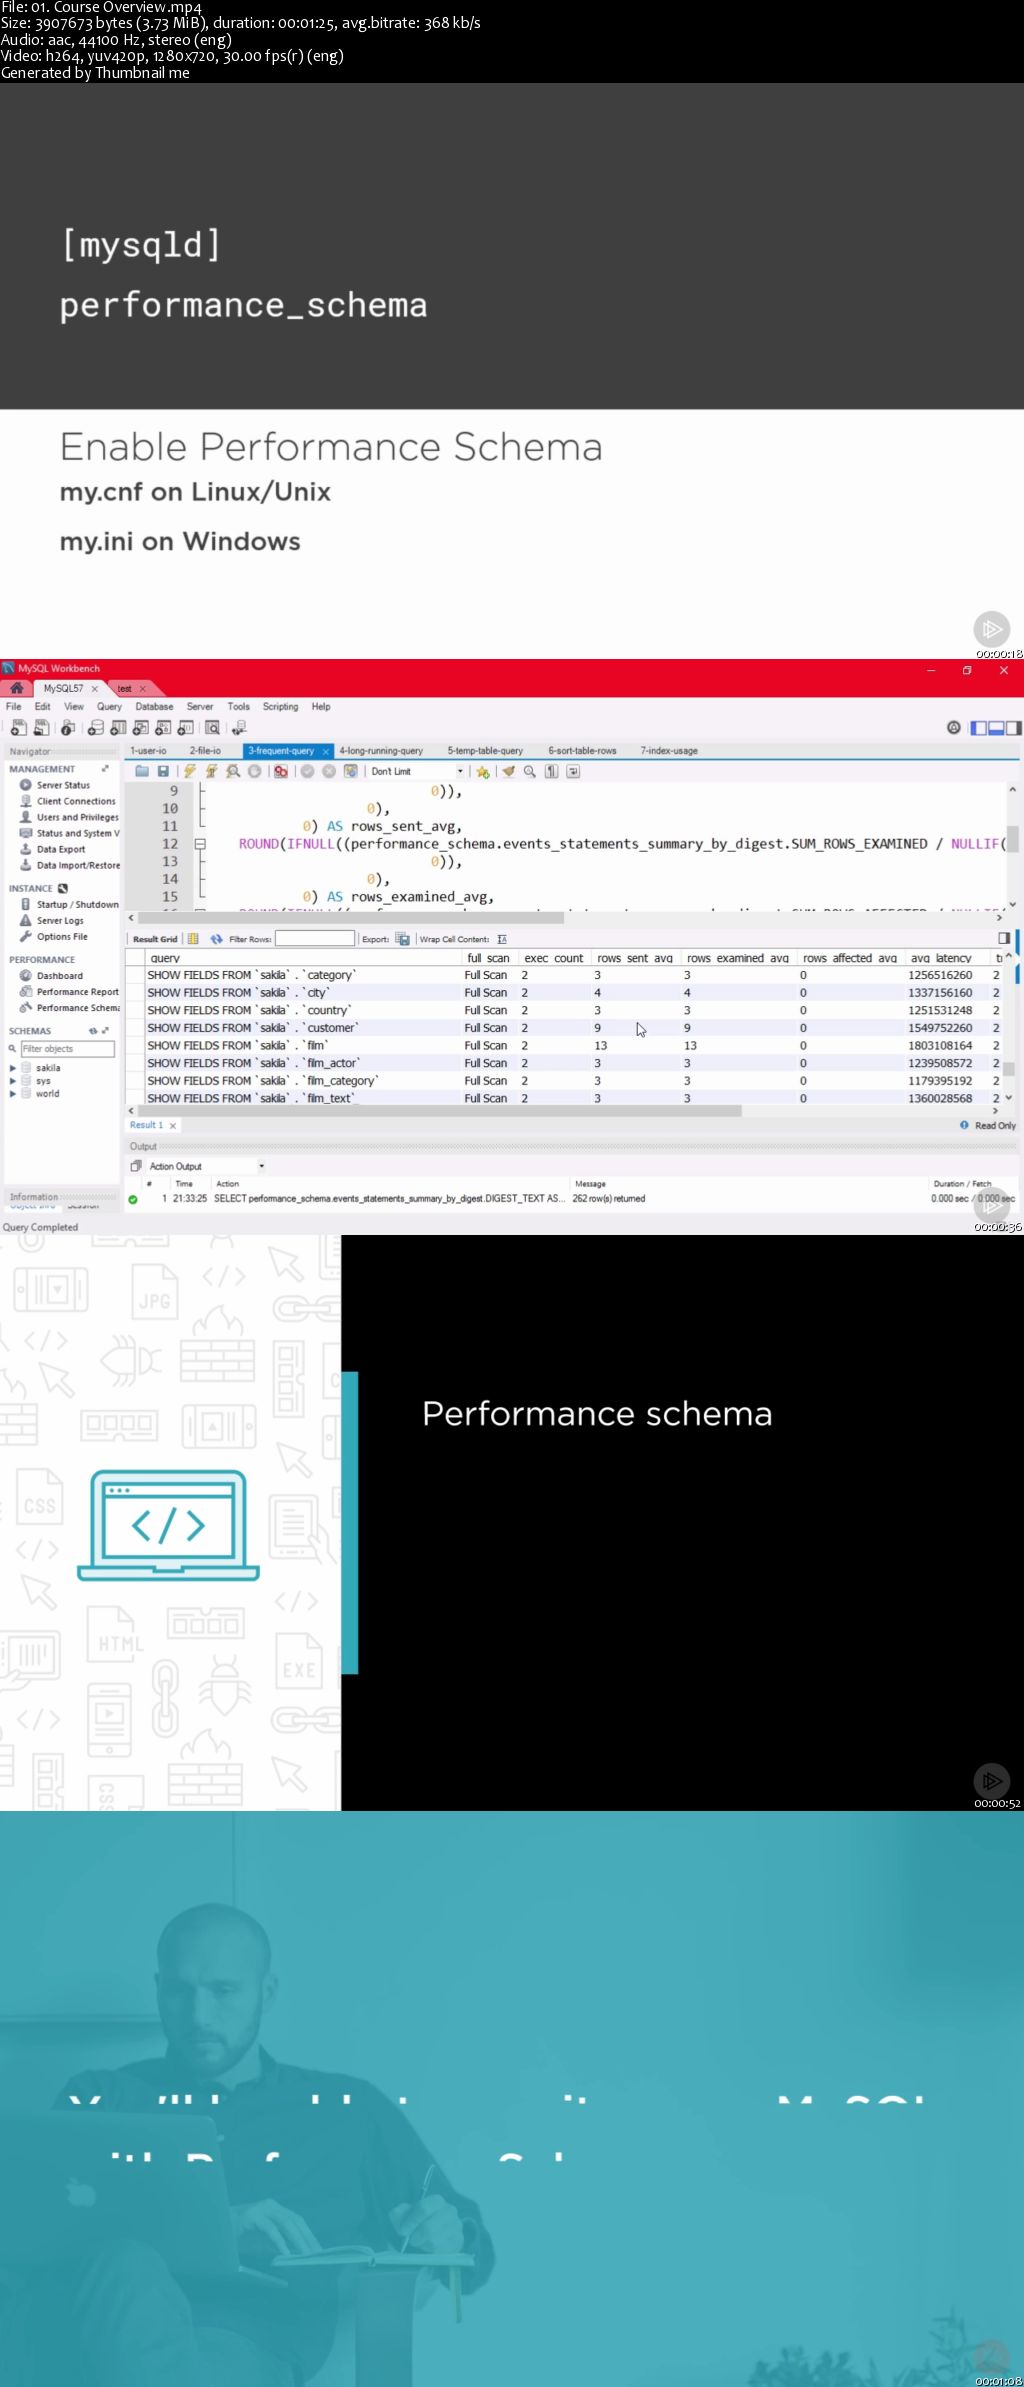The width and height of the screenshot is (1024, 2387).
Task: Stop the running query icon
Action: pyautogui.click(x=254, y=771)
